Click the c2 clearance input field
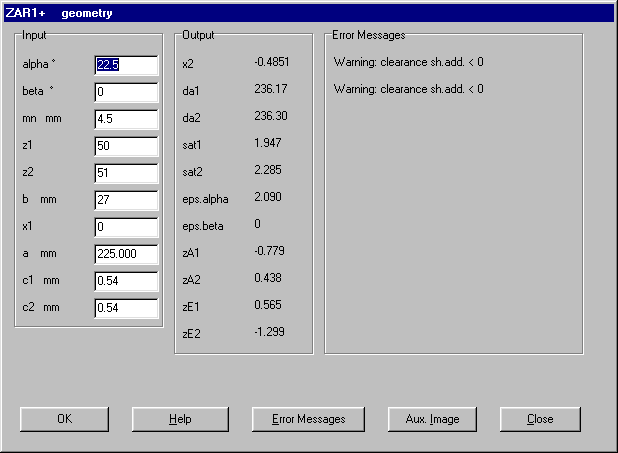Image resolution: width=618 pixels, height=453 pixels. coord(126,308)
